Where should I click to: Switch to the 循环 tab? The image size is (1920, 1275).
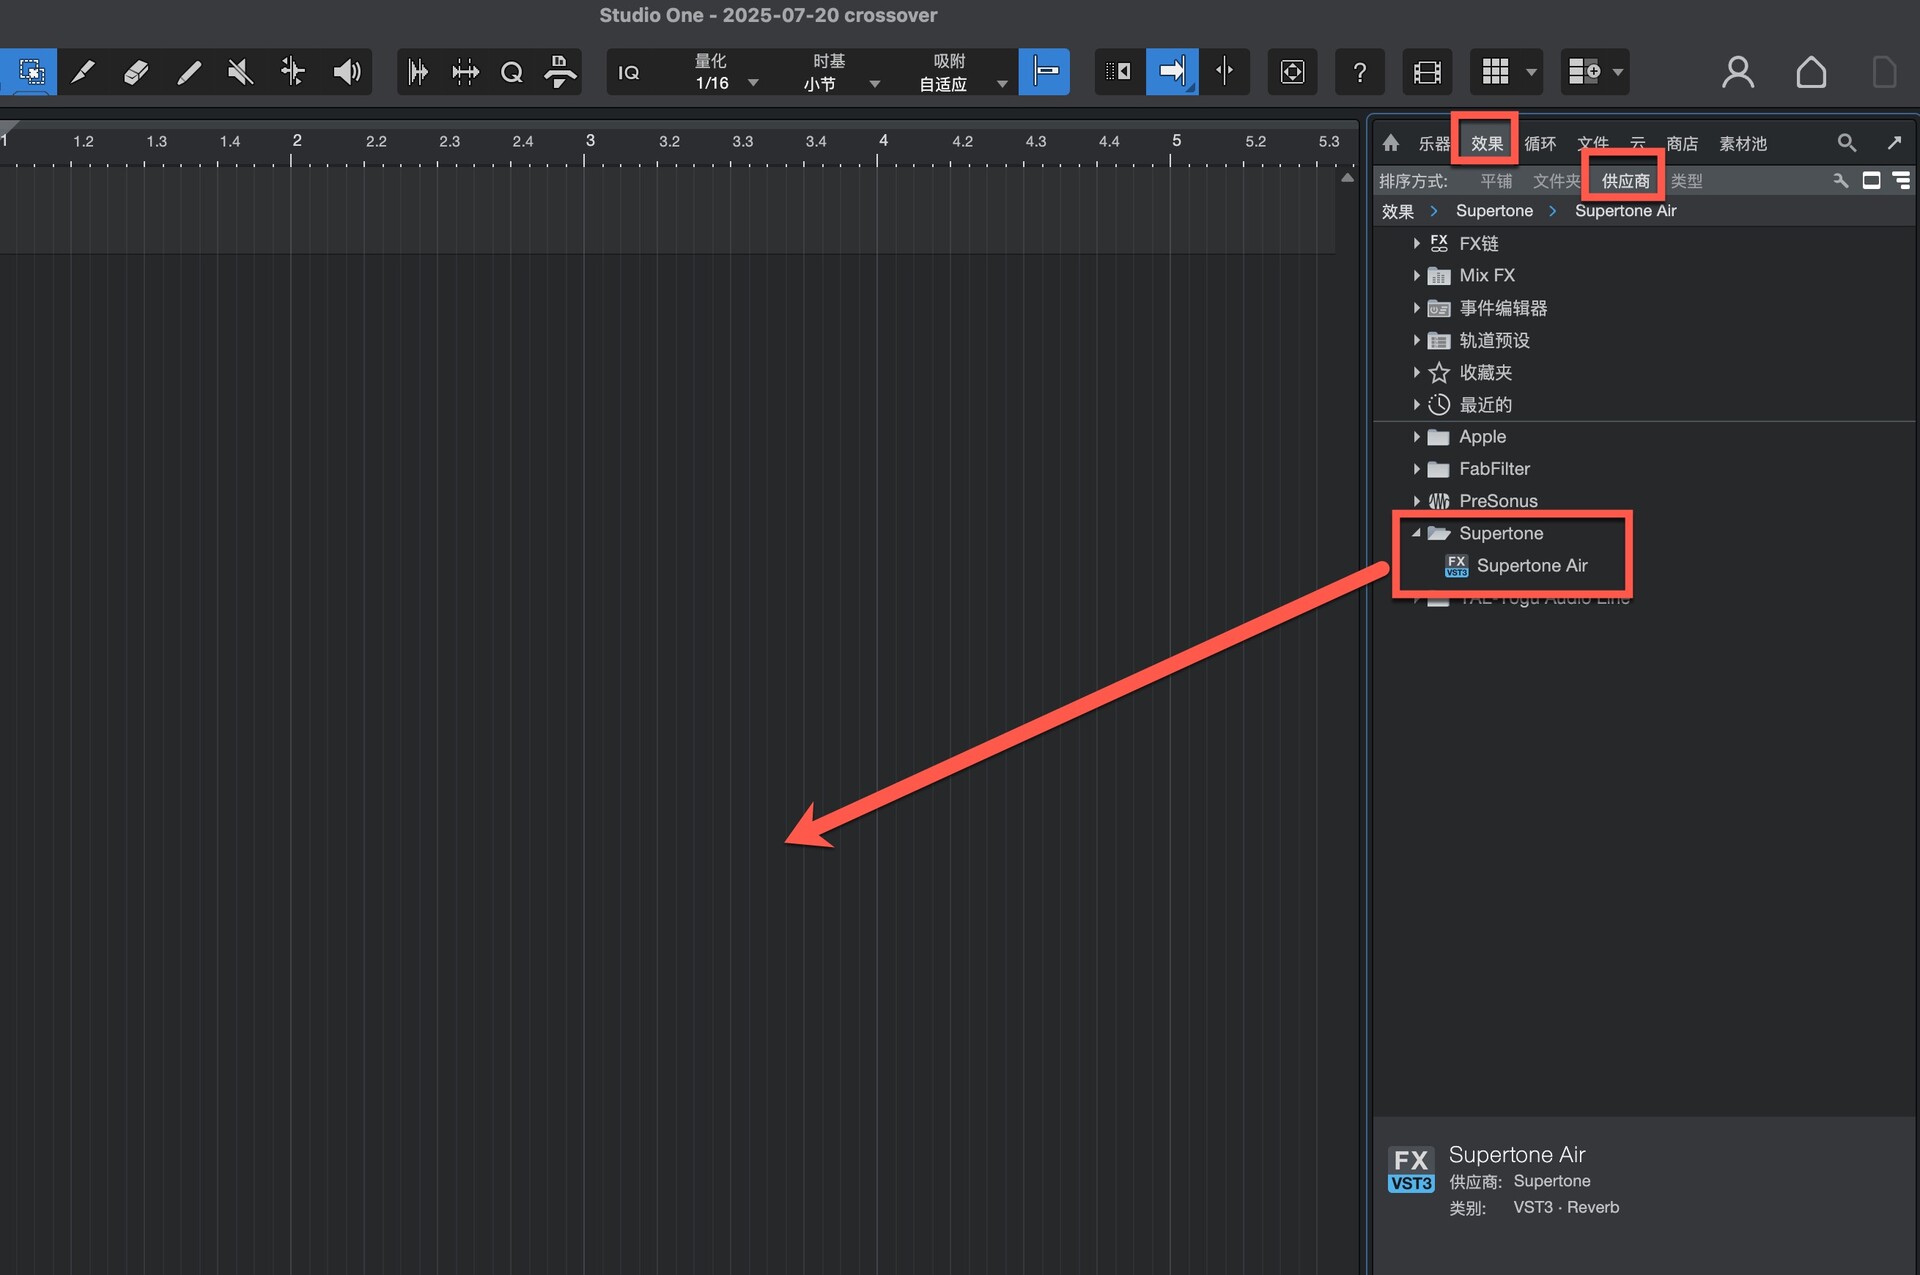[x=1540, y=144]
